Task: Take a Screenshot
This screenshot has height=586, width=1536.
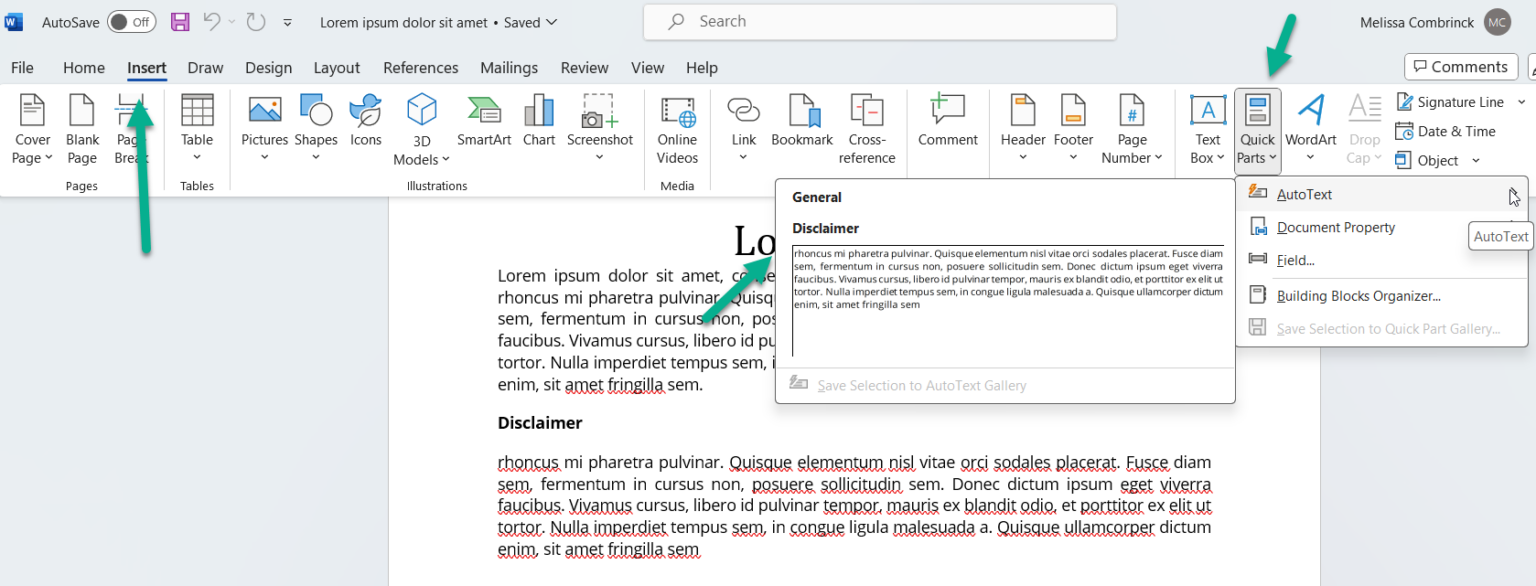Action: click(x=600, y=129)
